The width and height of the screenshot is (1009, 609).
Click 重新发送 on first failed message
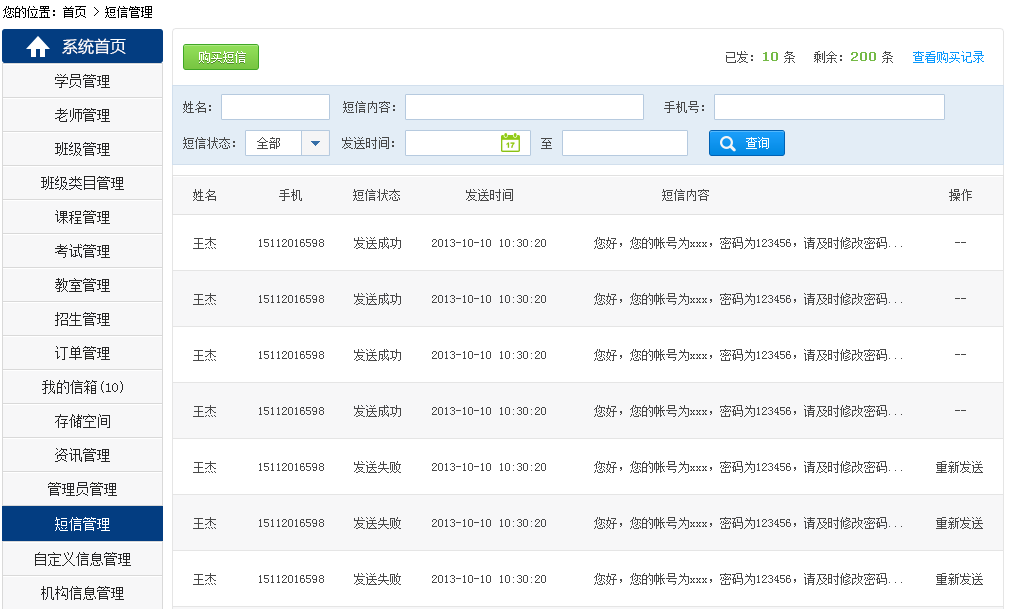click(x=959, y=467)
